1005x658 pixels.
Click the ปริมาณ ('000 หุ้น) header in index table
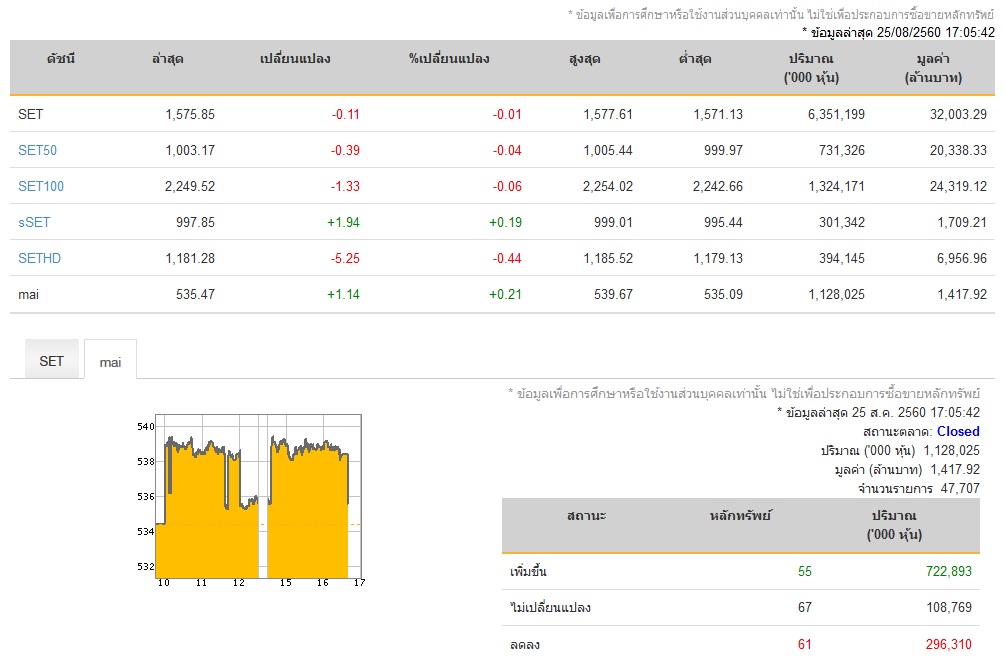pos(811,68)
